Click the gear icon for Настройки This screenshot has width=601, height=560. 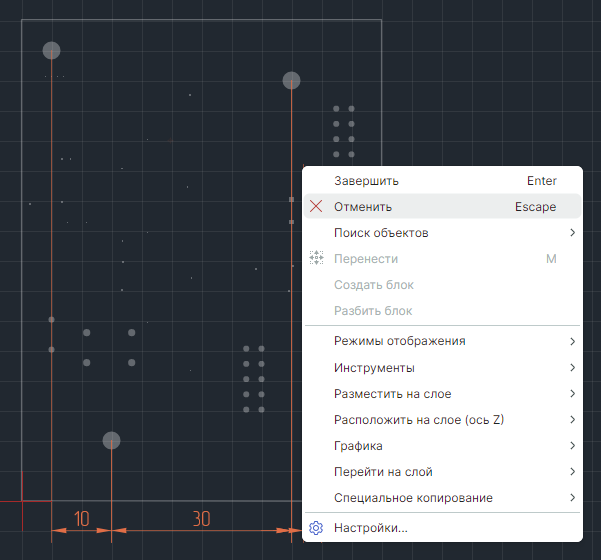tap(316, 528)
